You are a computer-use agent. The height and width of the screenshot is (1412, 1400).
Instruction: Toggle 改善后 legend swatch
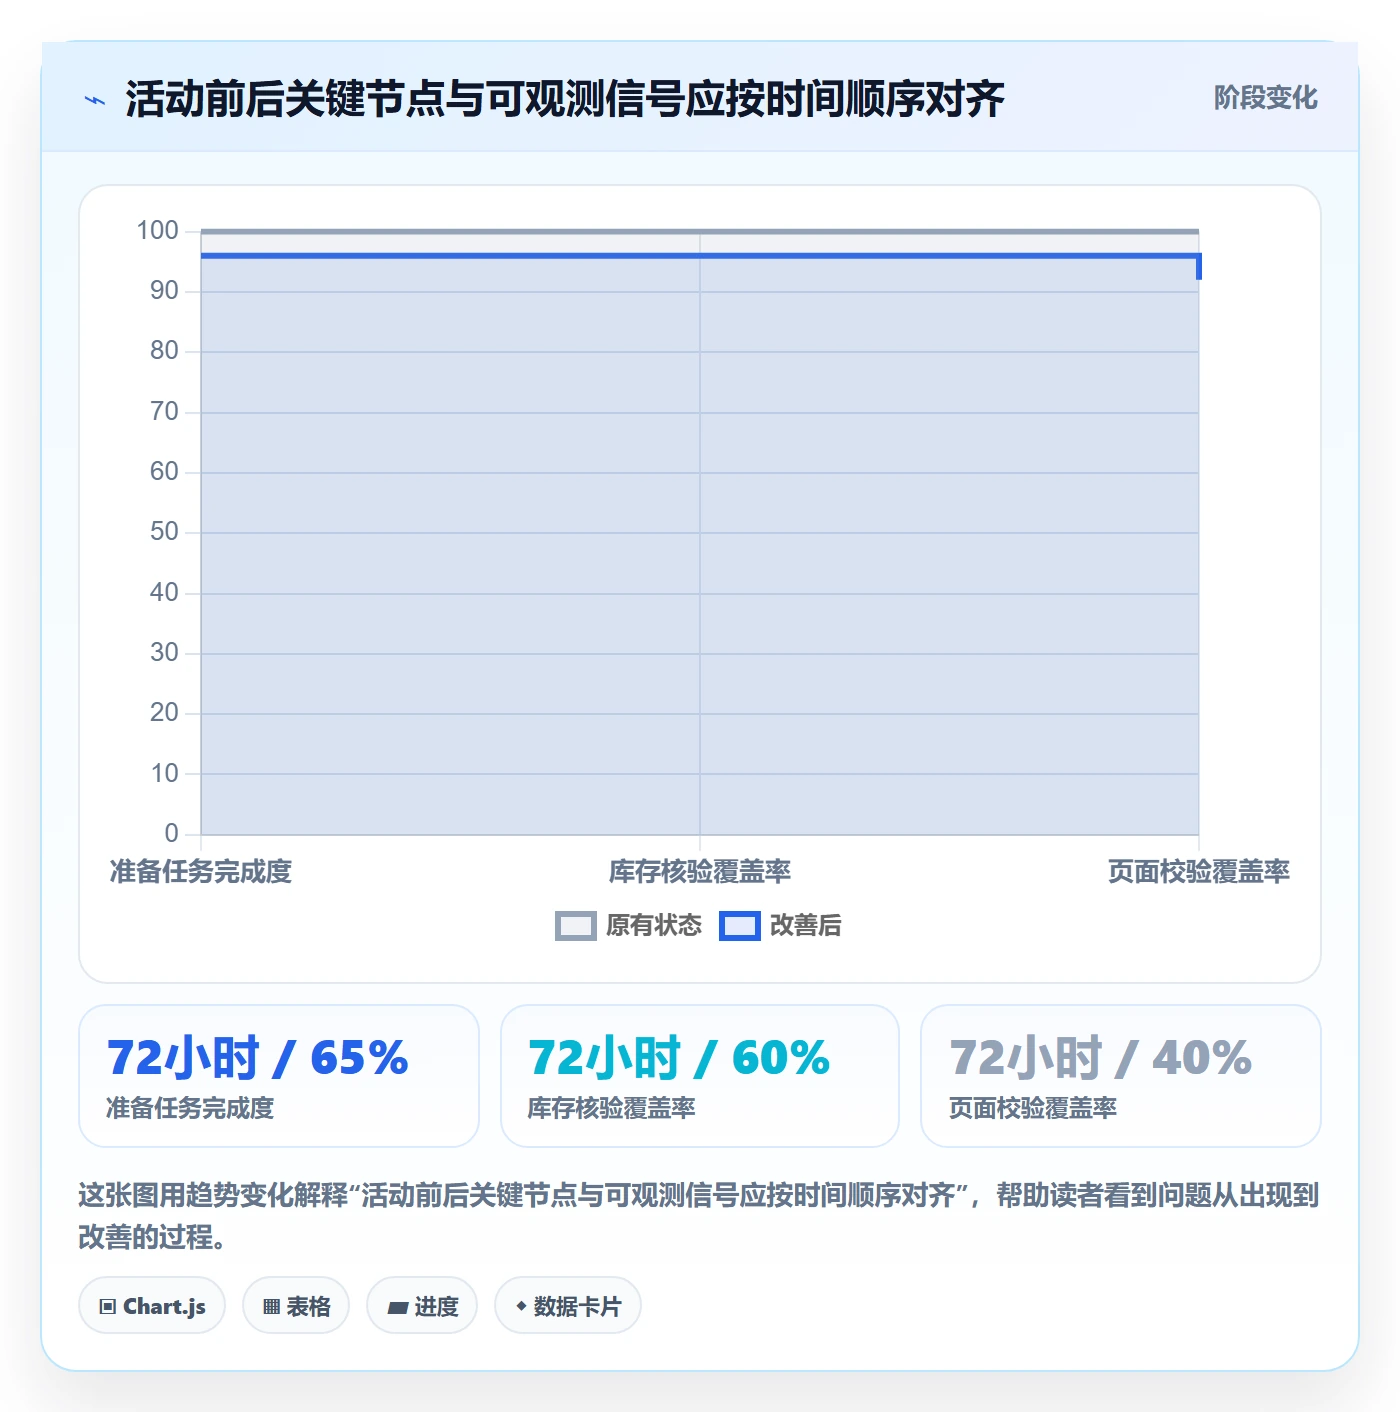pos(740,926)
